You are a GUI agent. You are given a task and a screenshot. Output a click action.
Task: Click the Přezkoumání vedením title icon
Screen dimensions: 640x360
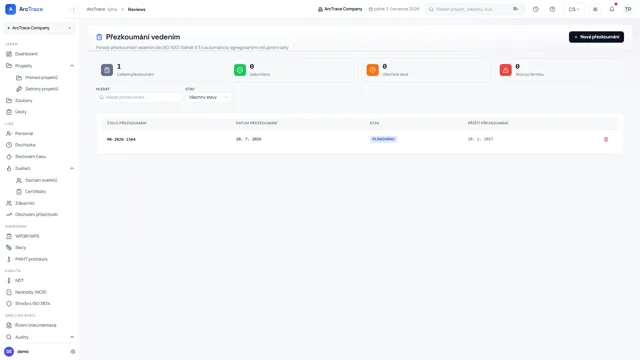(x=99, y=37)
